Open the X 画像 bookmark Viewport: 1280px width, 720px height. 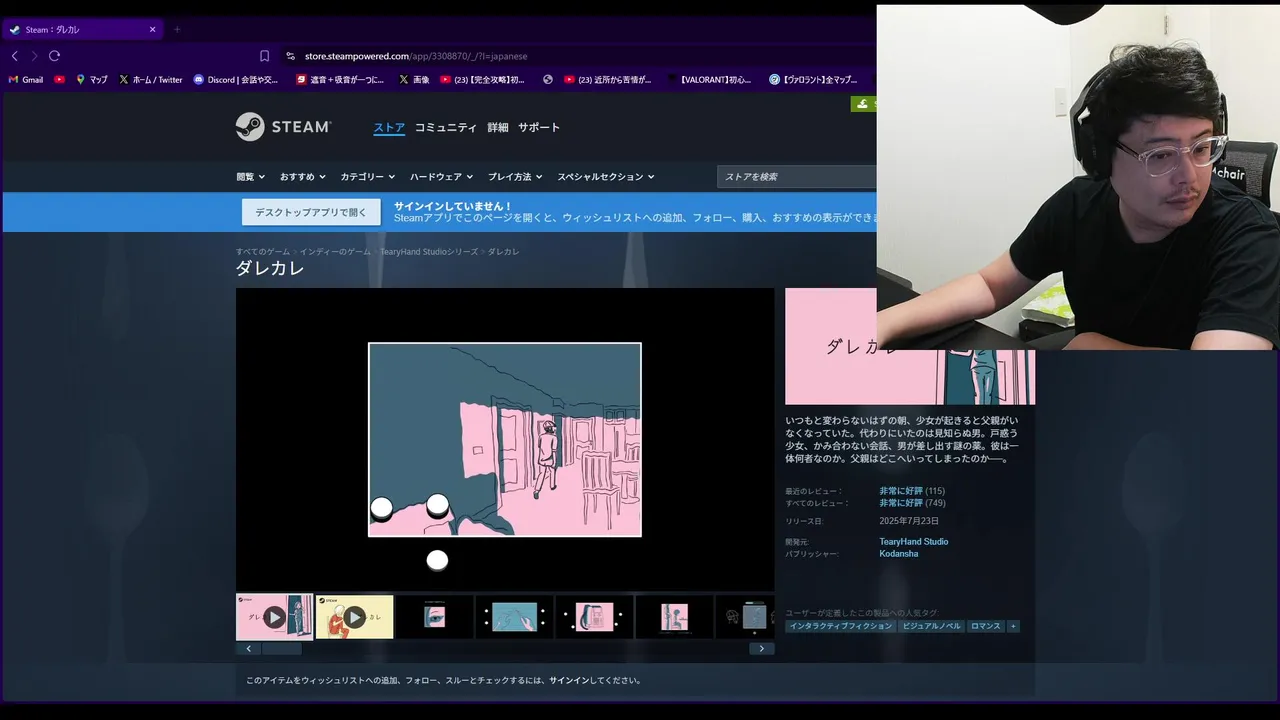pyautogui.click(x=414, y=79)
